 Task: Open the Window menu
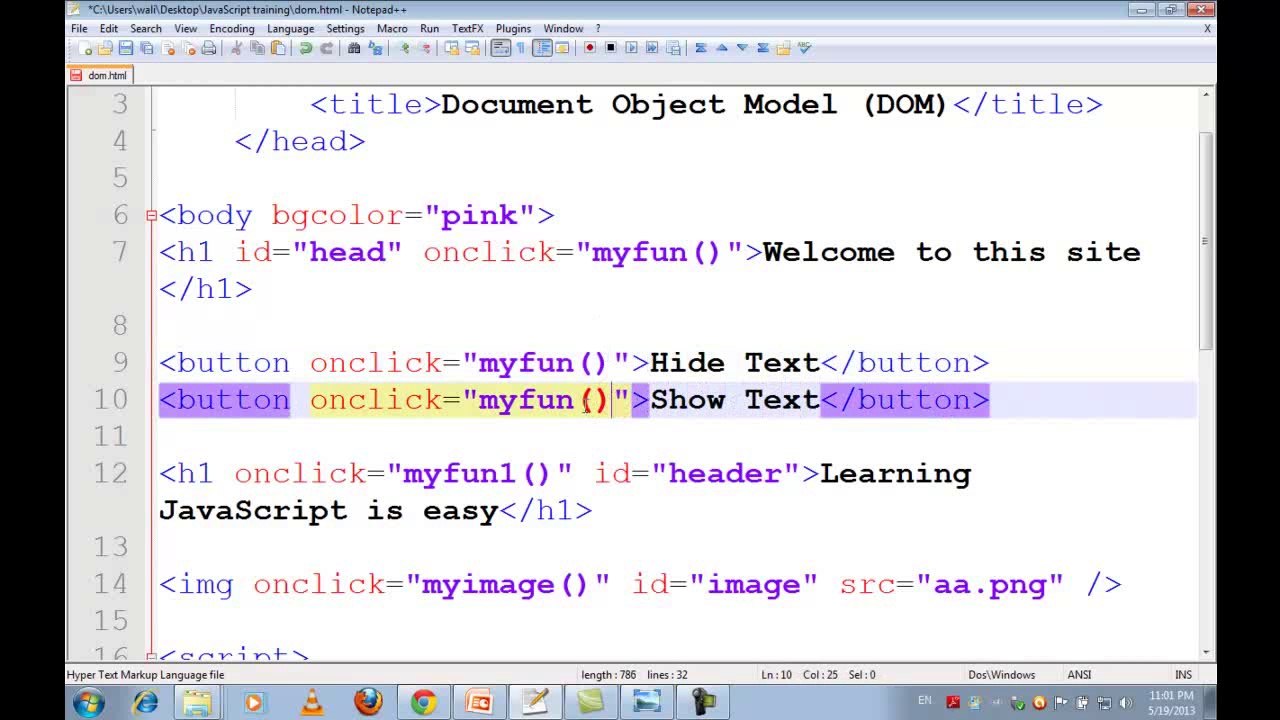564,29
